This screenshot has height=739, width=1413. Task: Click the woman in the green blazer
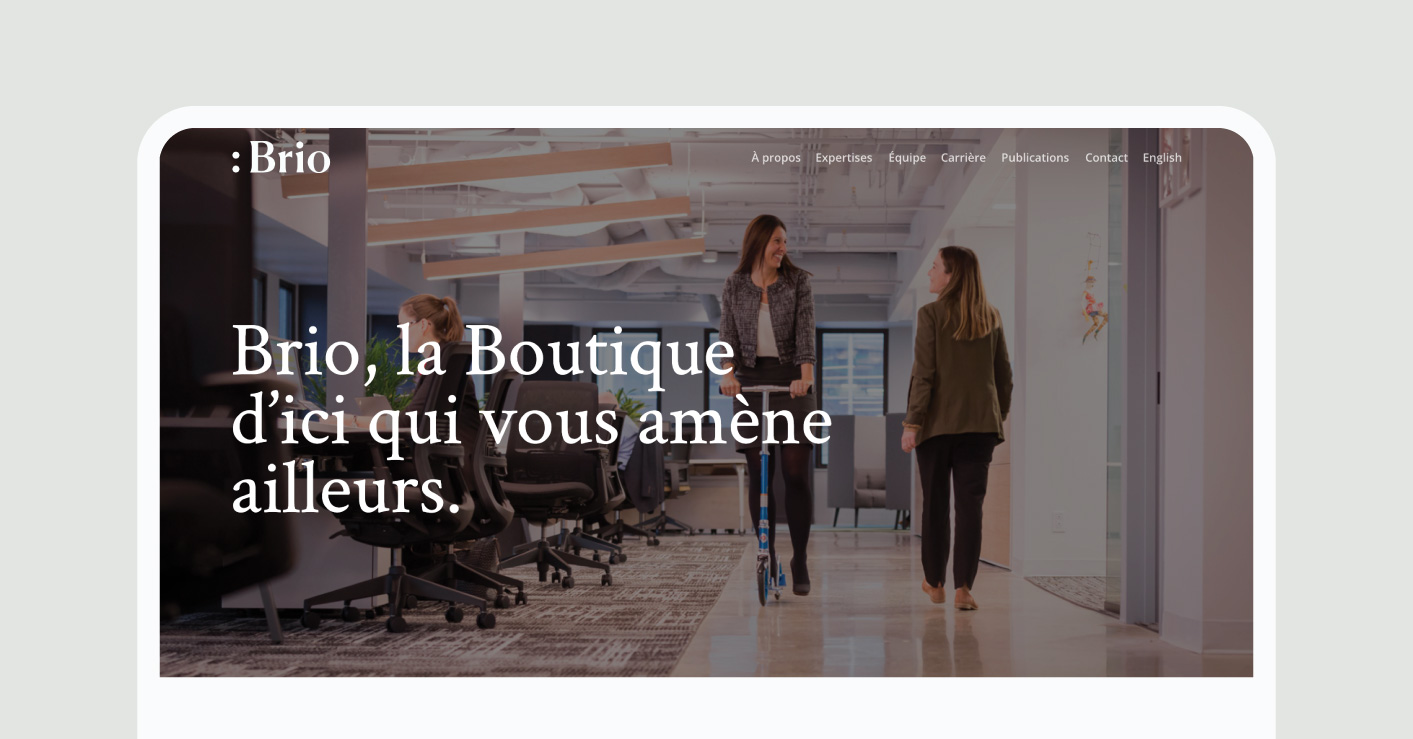952,425
